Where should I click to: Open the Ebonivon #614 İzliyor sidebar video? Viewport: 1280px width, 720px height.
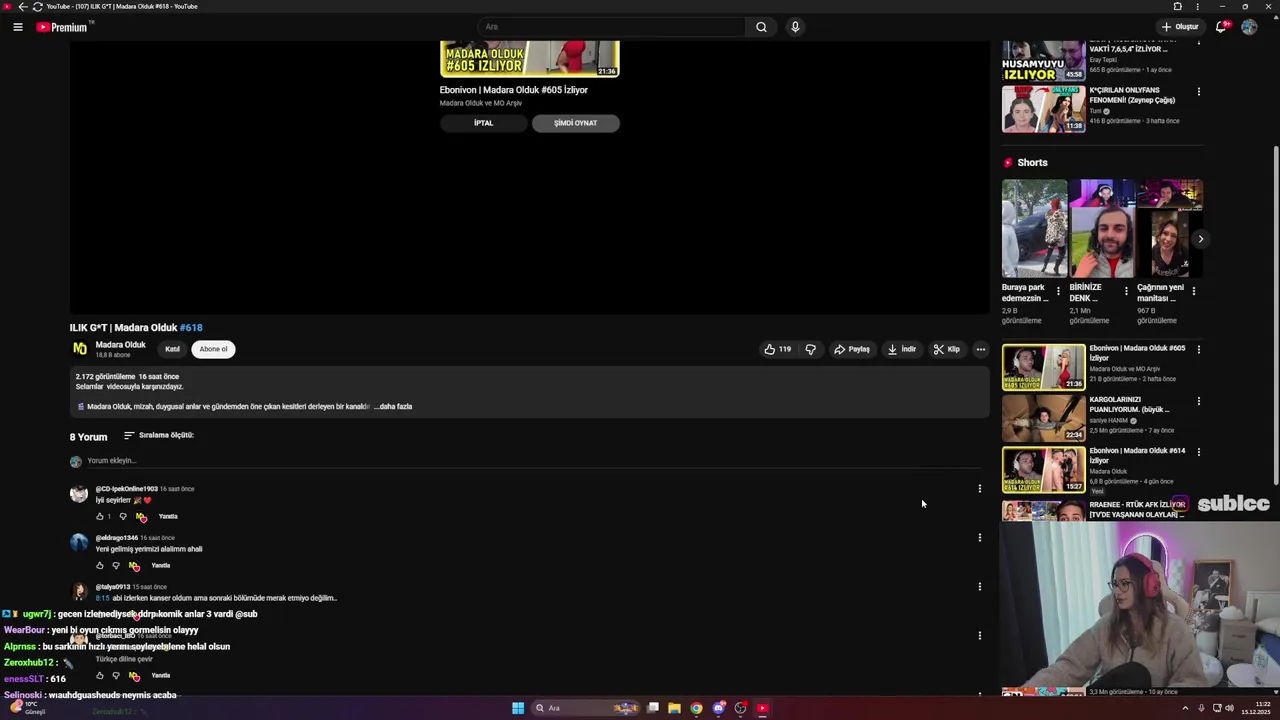1043,470
